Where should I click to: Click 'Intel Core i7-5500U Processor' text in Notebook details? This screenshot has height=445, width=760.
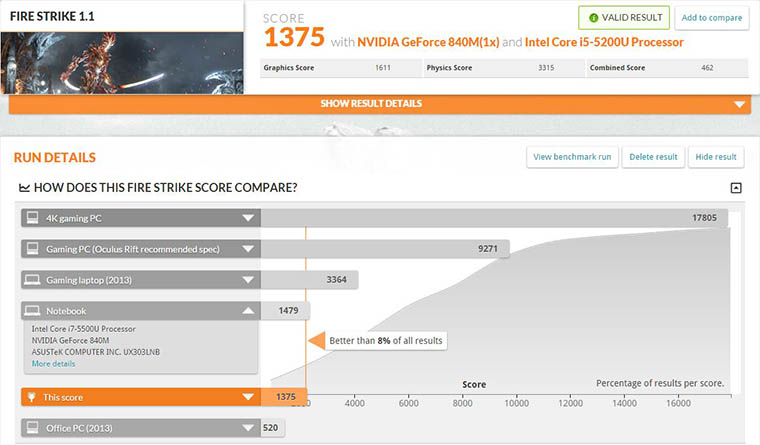83,329
